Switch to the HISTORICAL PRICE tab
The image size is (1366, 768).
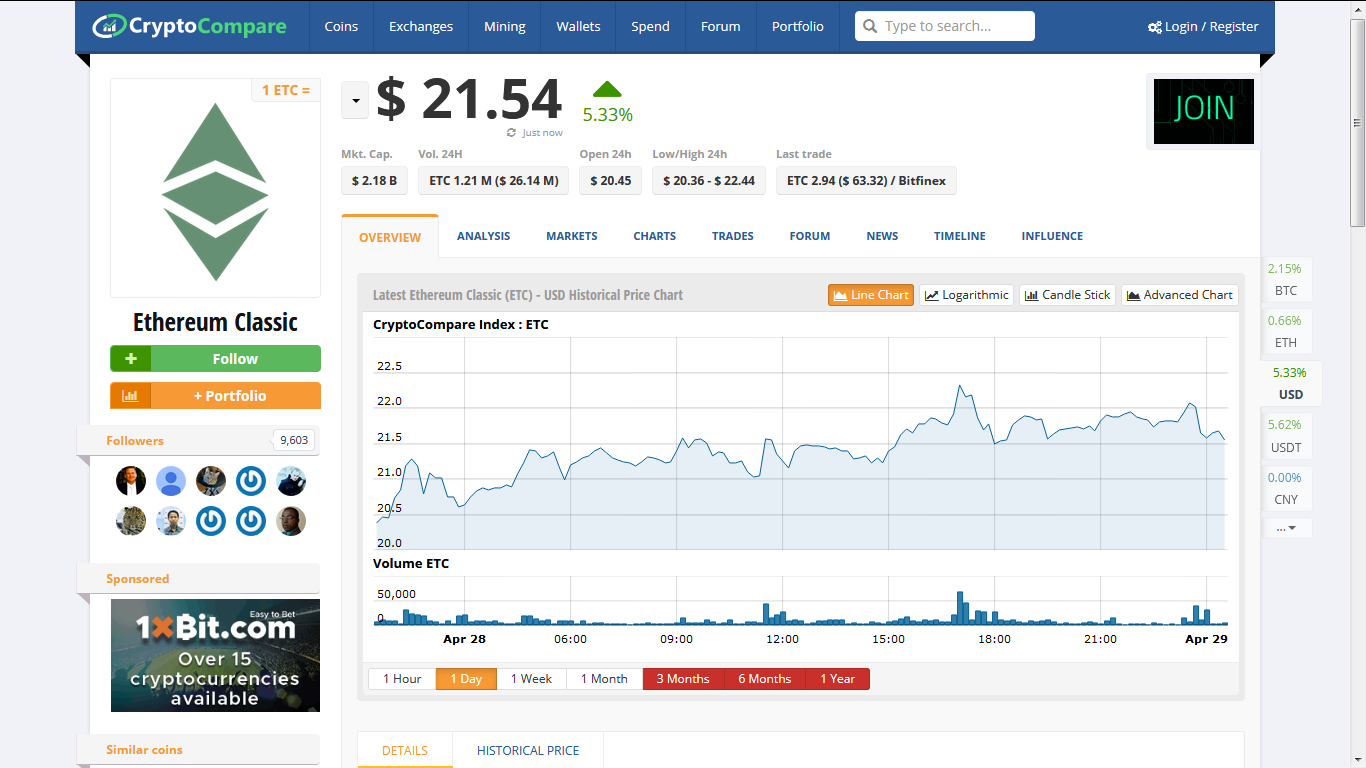click(x=527, y=750)
